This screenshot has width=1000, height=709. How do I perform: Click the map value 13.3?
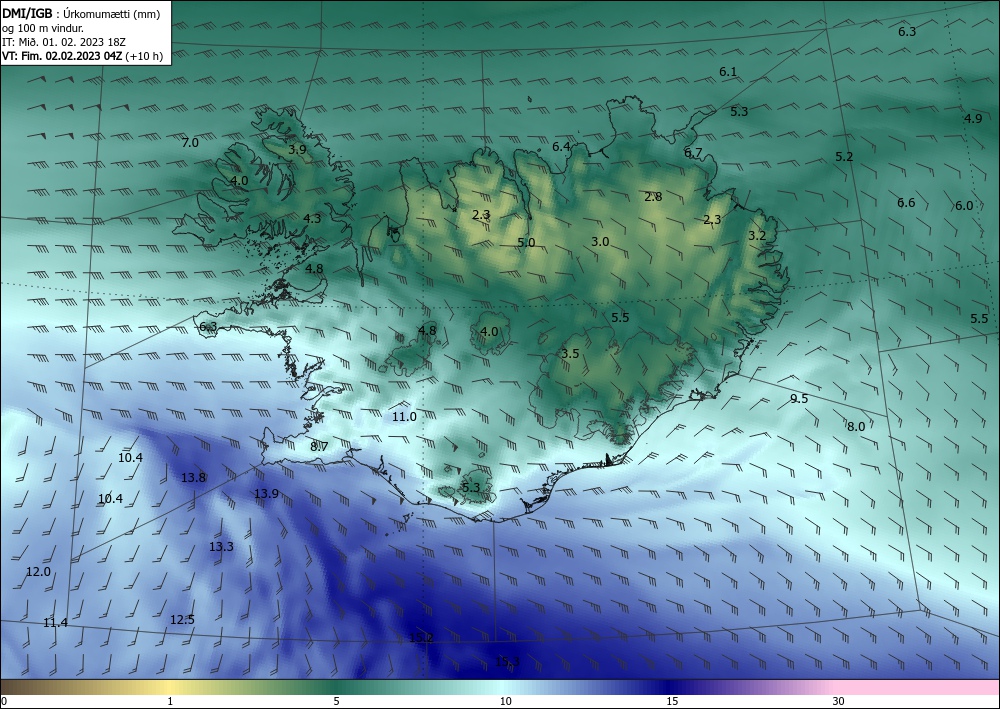click(x=221, y=546)
